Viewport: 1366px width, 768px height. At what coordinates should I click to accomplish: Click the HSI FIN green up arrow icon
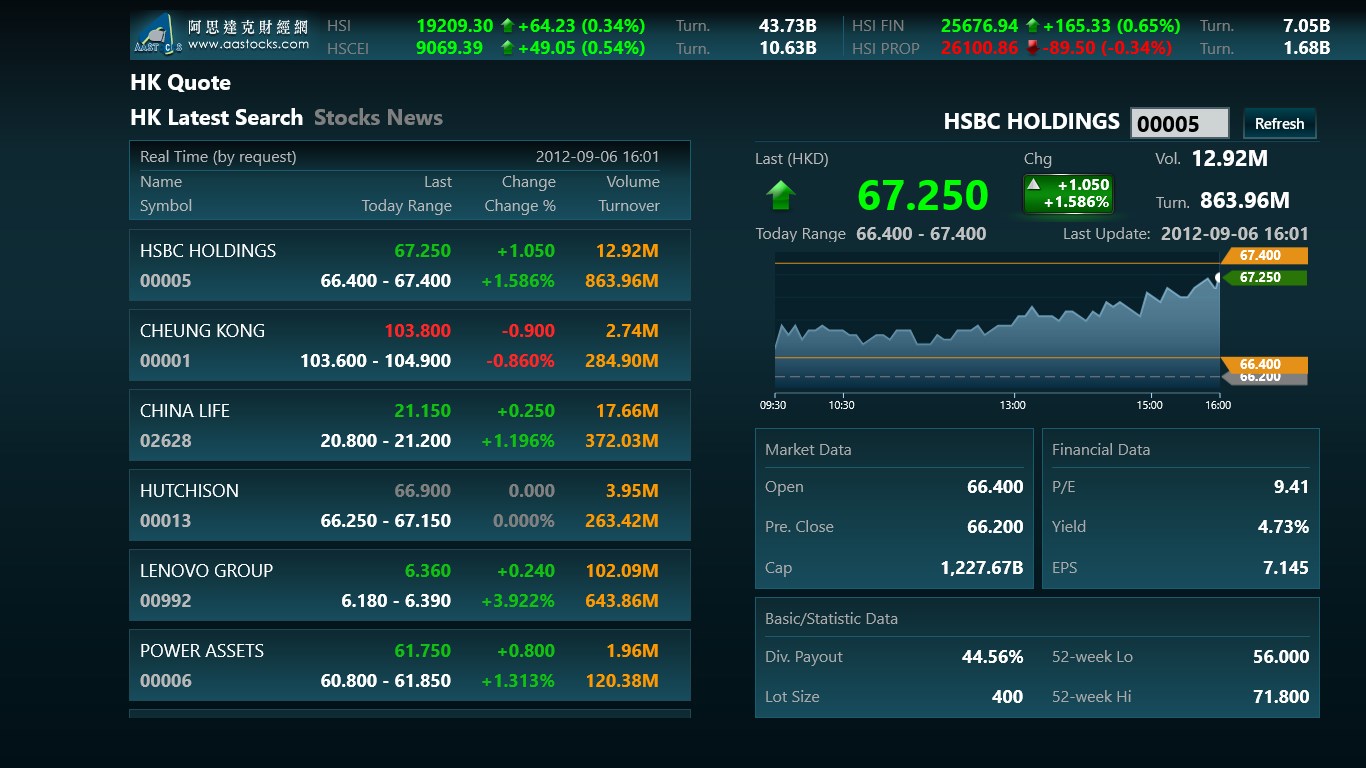point(1032,26)
